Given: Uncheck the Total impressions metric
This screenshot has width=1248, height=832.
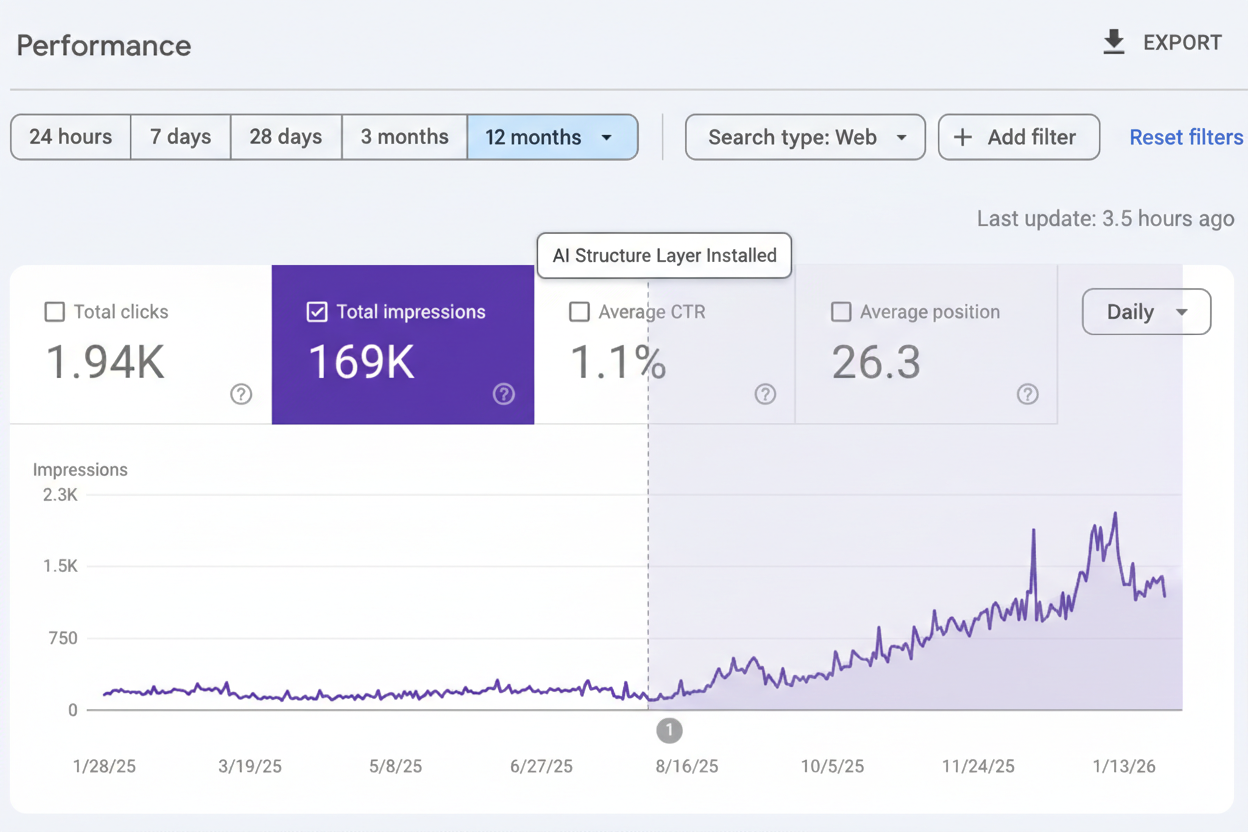Looking at the screenshot, I should (317, 312).
